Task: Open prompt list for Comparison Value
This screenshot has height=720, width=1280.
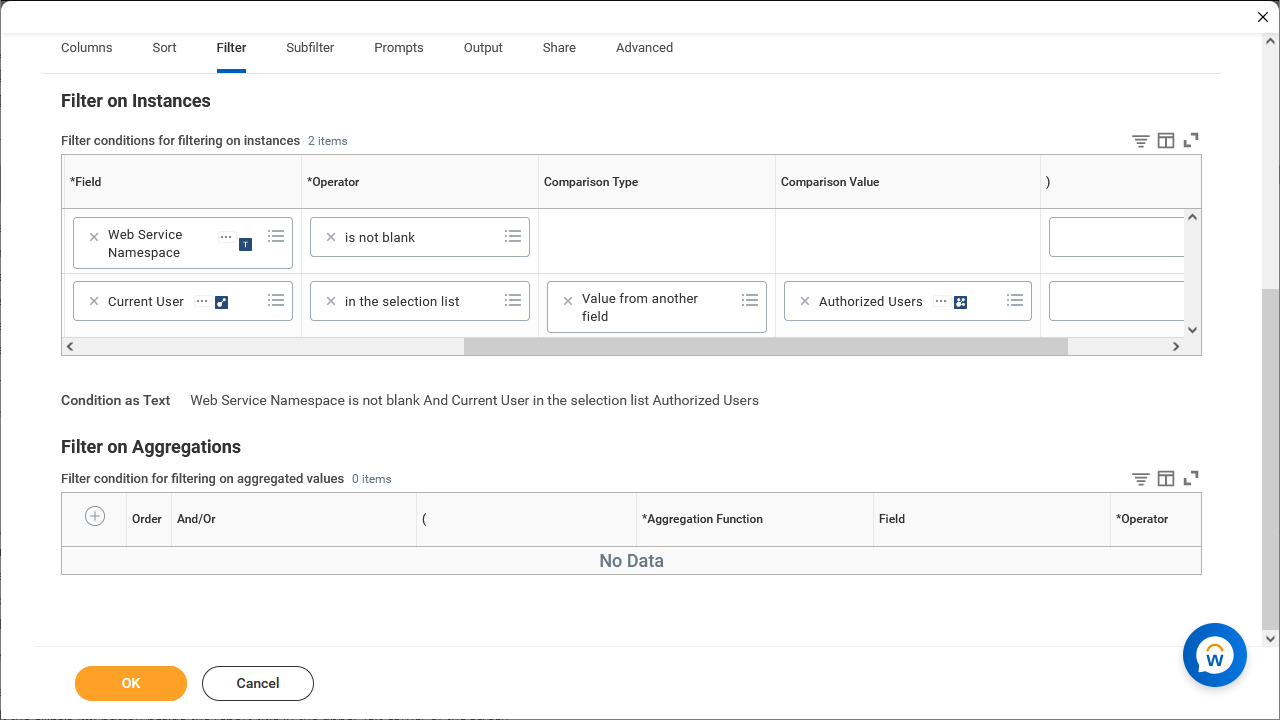Action: [1014, 300]
